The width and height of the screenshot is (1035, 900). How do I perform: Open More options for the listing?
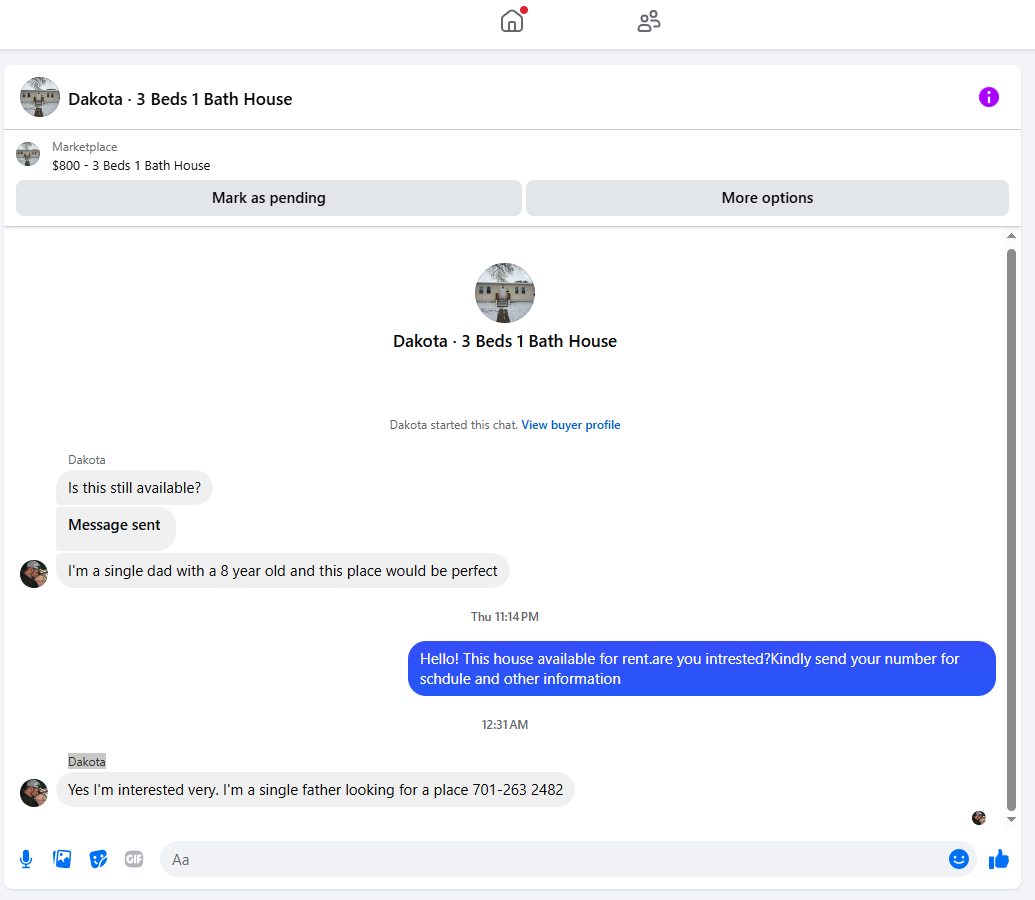click(x=767, y=198)
